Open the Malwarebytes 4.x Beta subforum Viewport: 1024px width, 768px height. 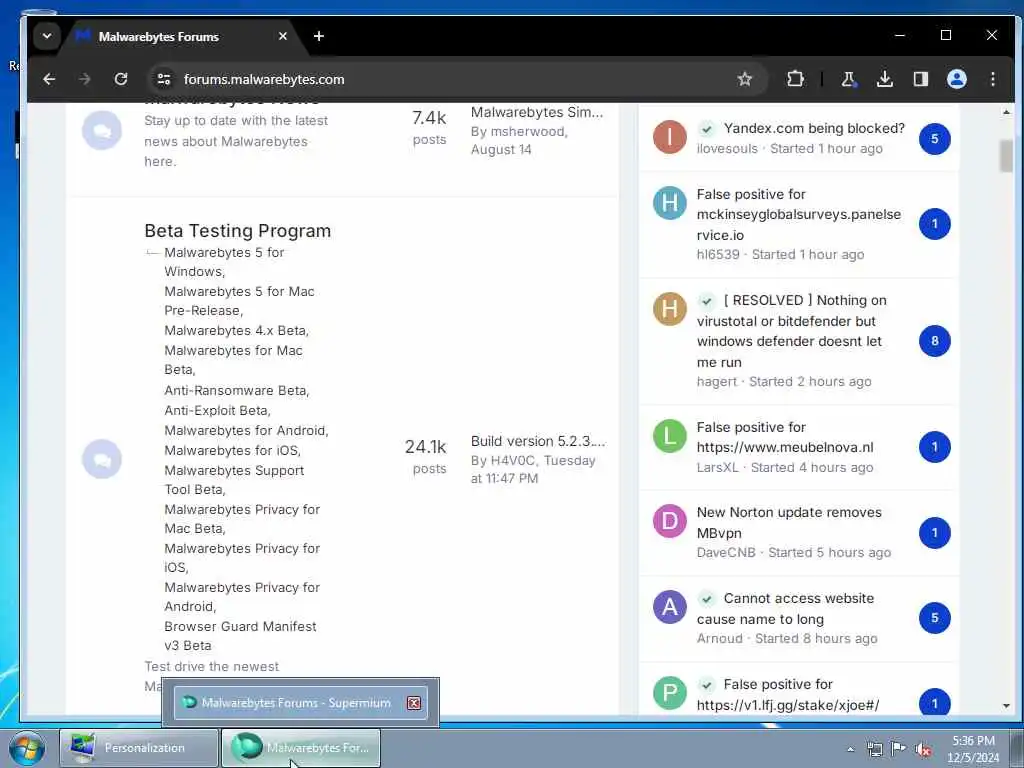(236, 330)
